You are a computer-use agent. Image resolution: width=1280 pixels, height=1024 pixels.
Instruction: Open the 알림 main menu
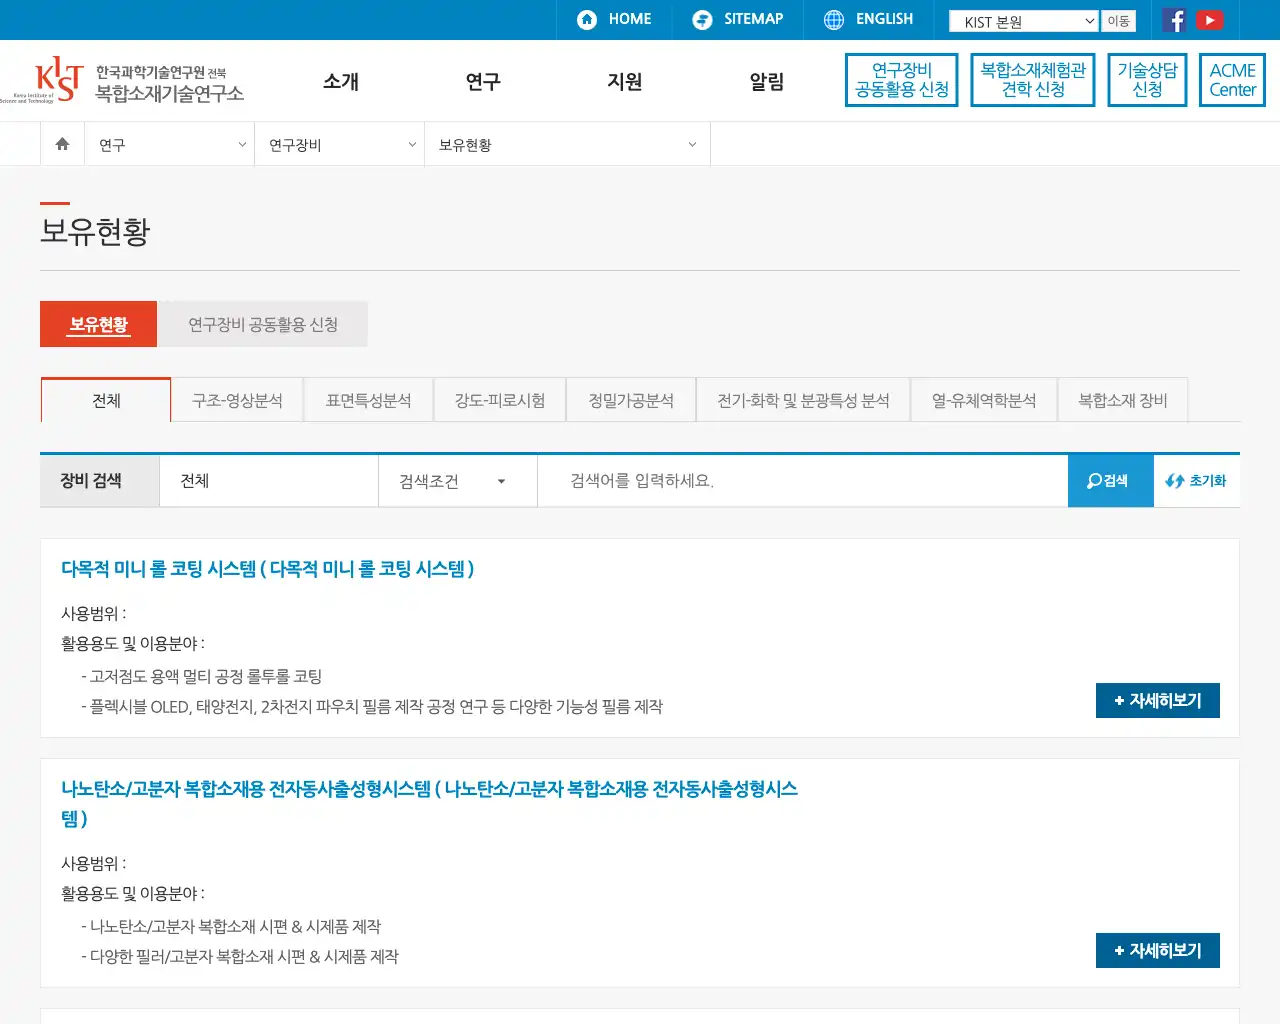tap(767, 82)
